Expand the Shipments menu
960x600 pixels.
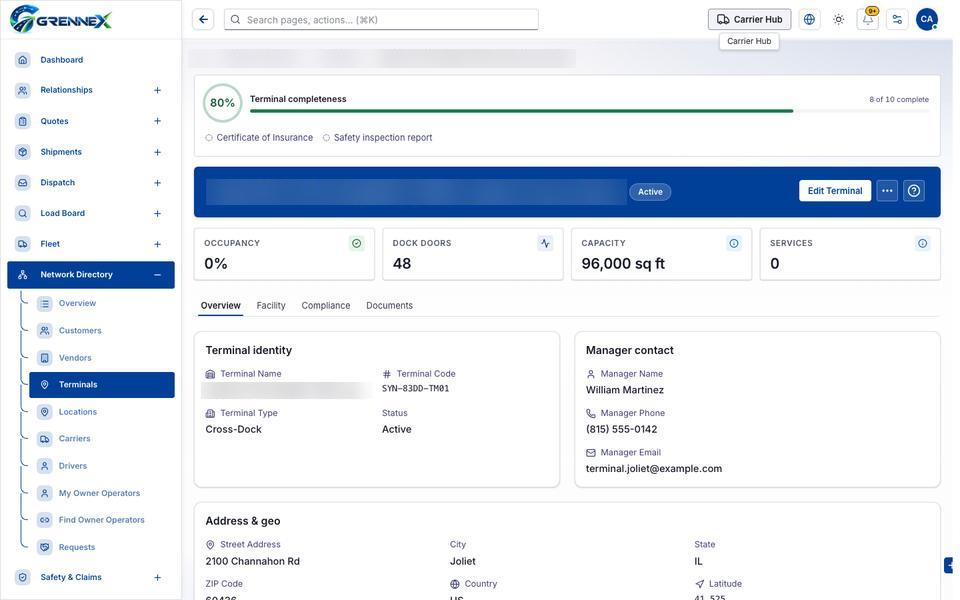coord(157,152)
